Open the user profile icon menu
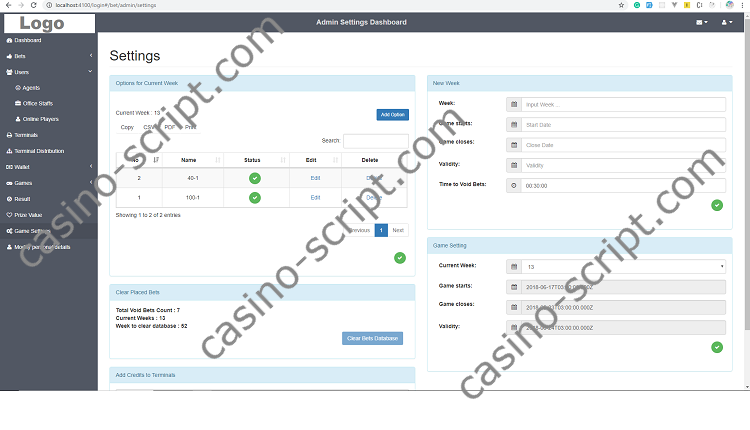 pyautogui.click(x=726, y=22)
